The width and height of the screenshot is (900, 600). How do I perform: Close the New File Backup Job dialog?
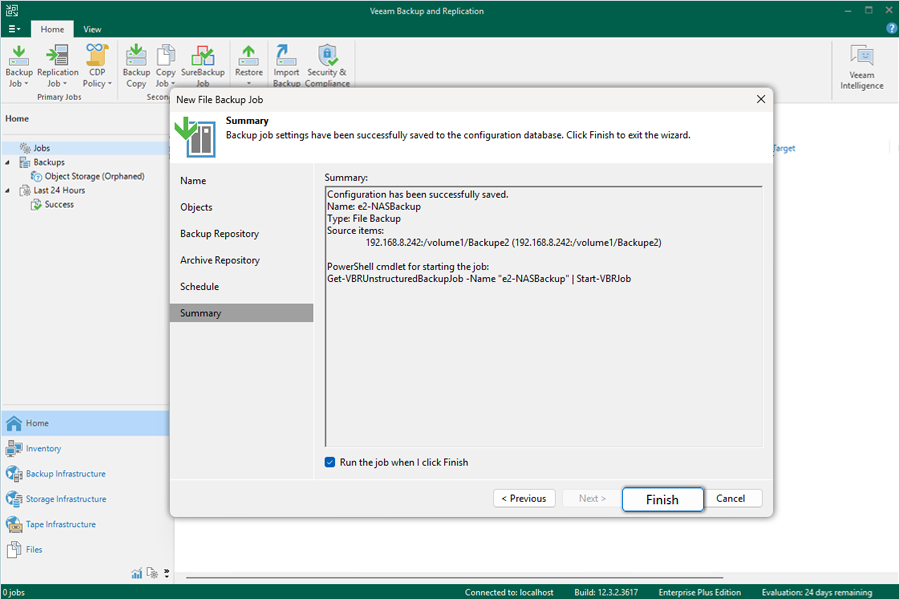(x=761, y=99)
